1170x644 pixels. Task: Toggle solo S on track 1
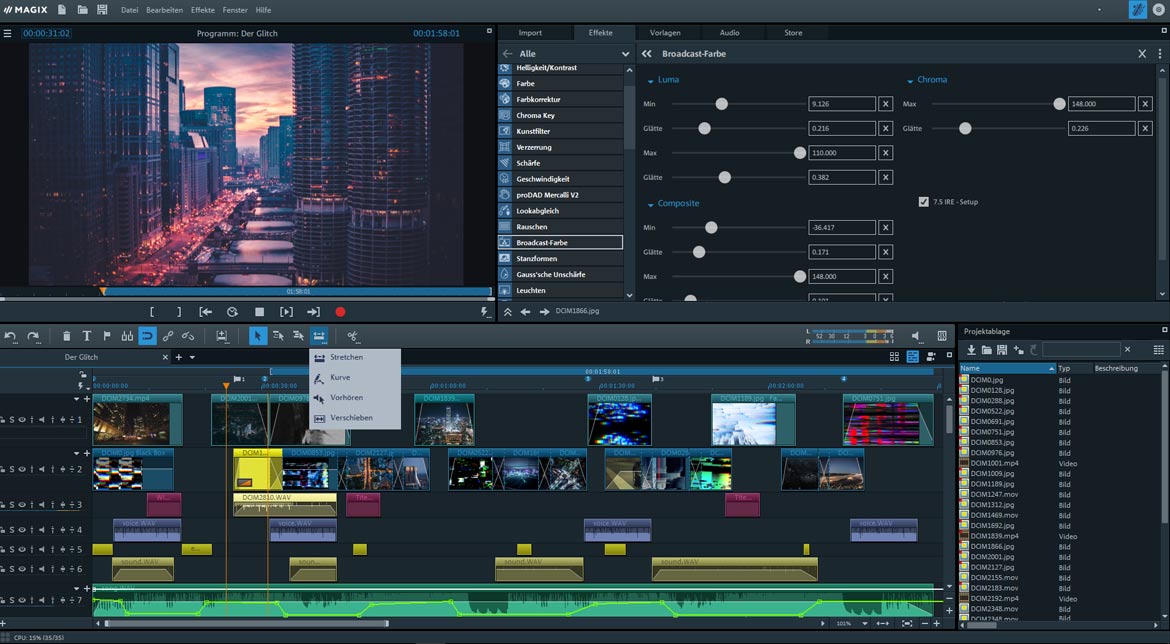[11, 419]
